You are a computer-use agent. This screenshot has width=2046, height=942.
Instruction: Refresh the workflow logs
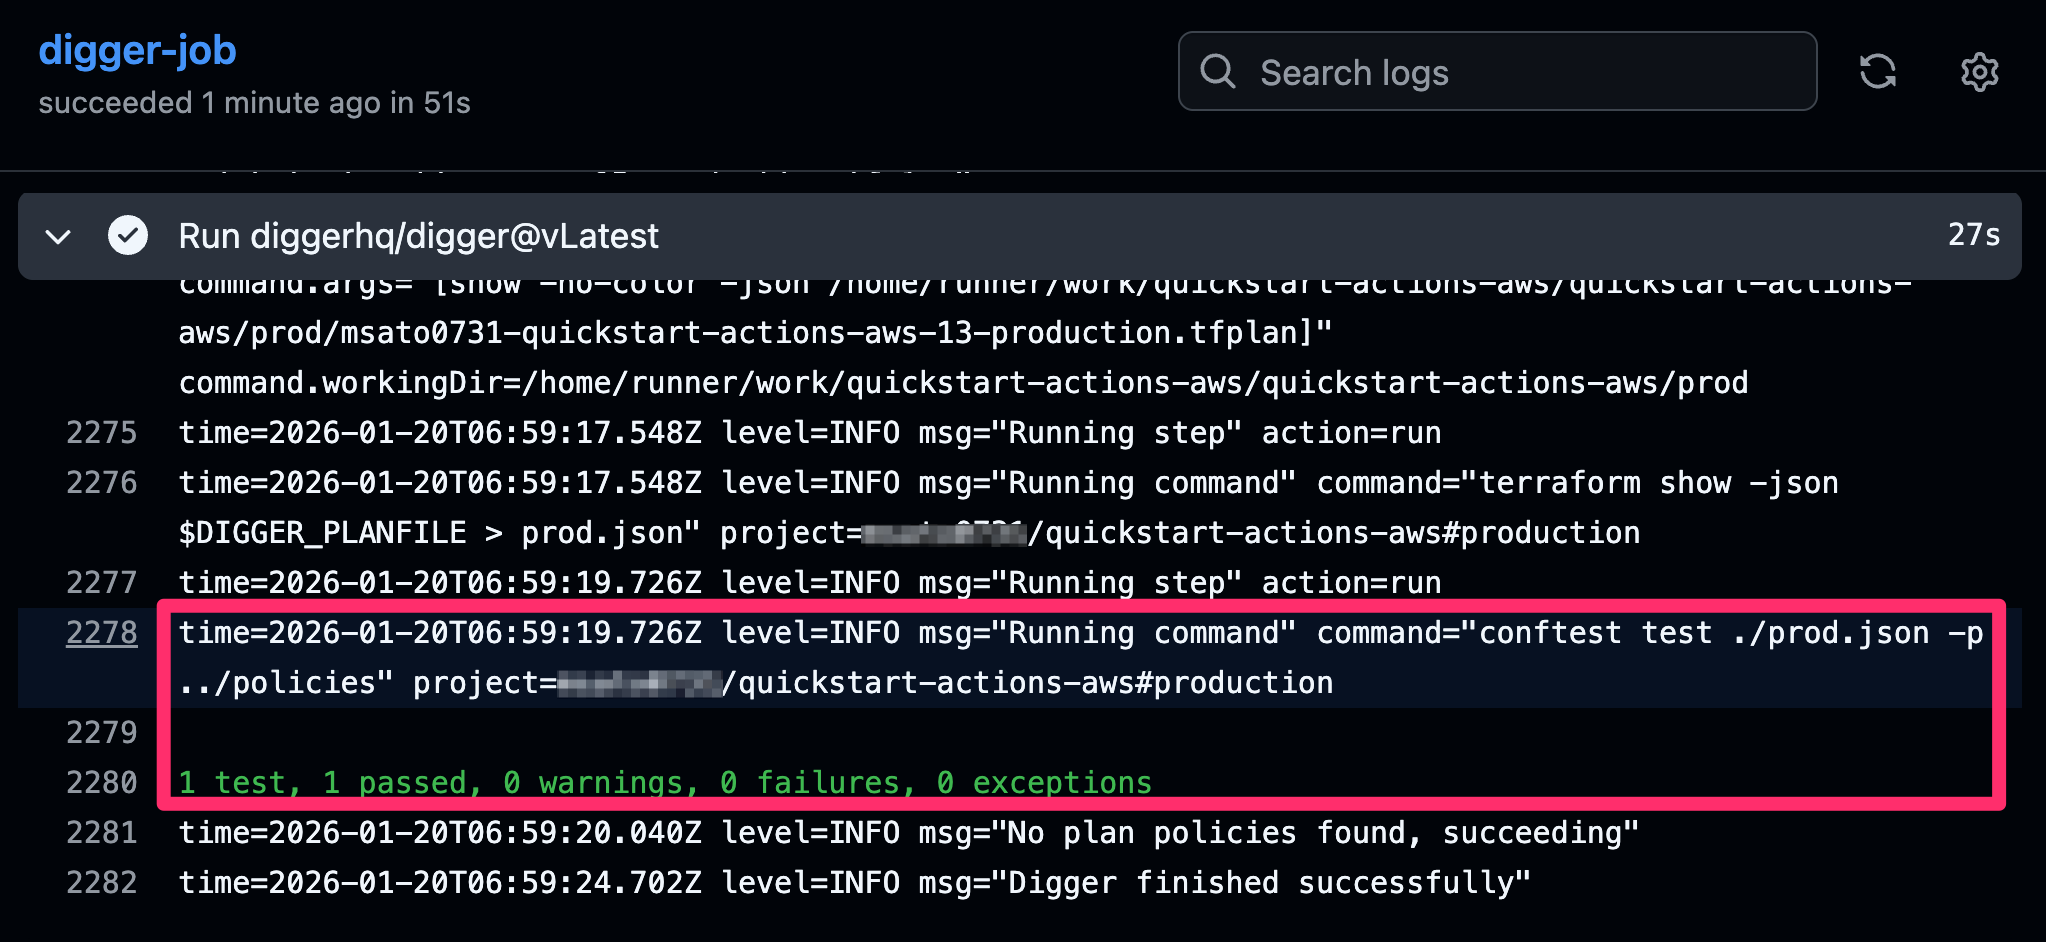pos(1879,71)
